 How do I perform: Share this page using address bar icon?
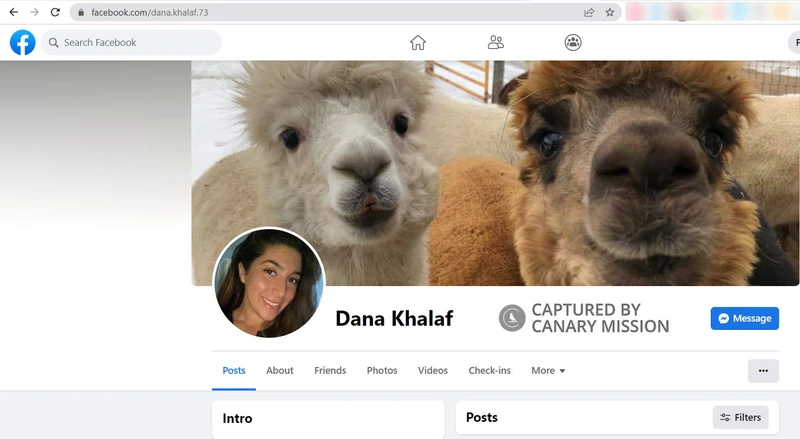(589, 12)
